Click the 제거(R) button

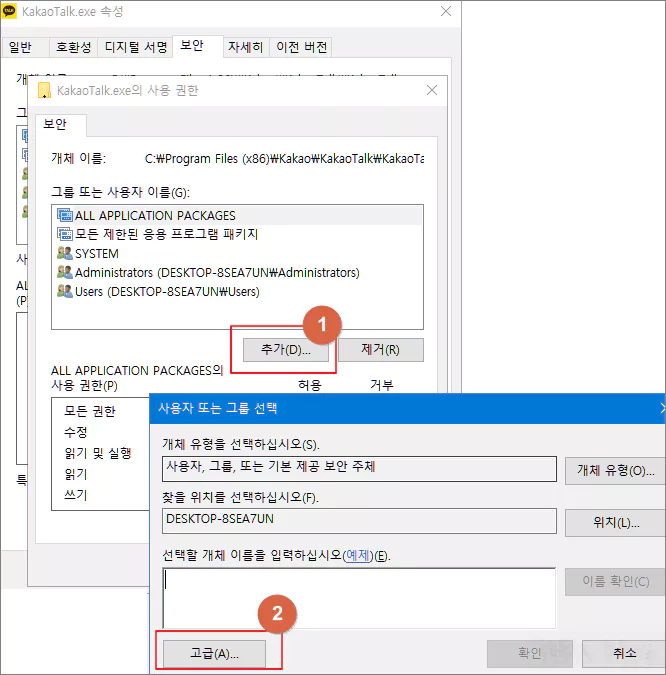381,350
